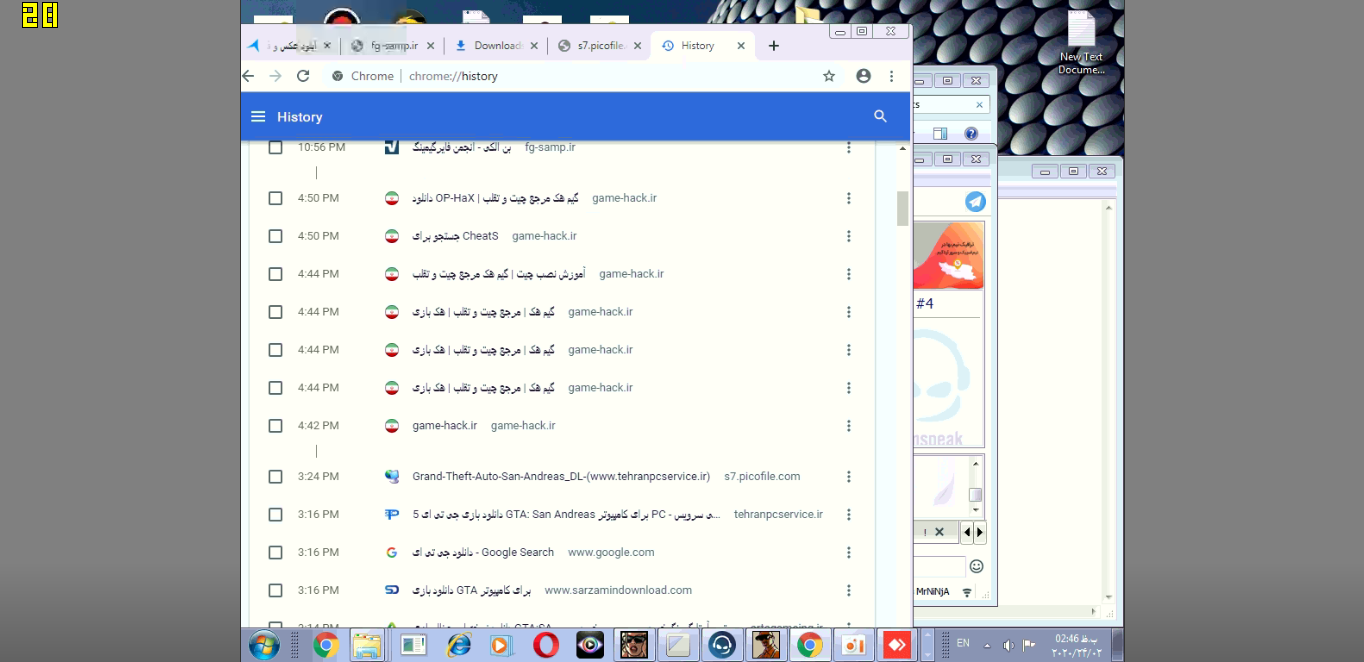1364x662 pixels.
Task: Launch Opera from the taskbar
Action: tap(545, 645)
